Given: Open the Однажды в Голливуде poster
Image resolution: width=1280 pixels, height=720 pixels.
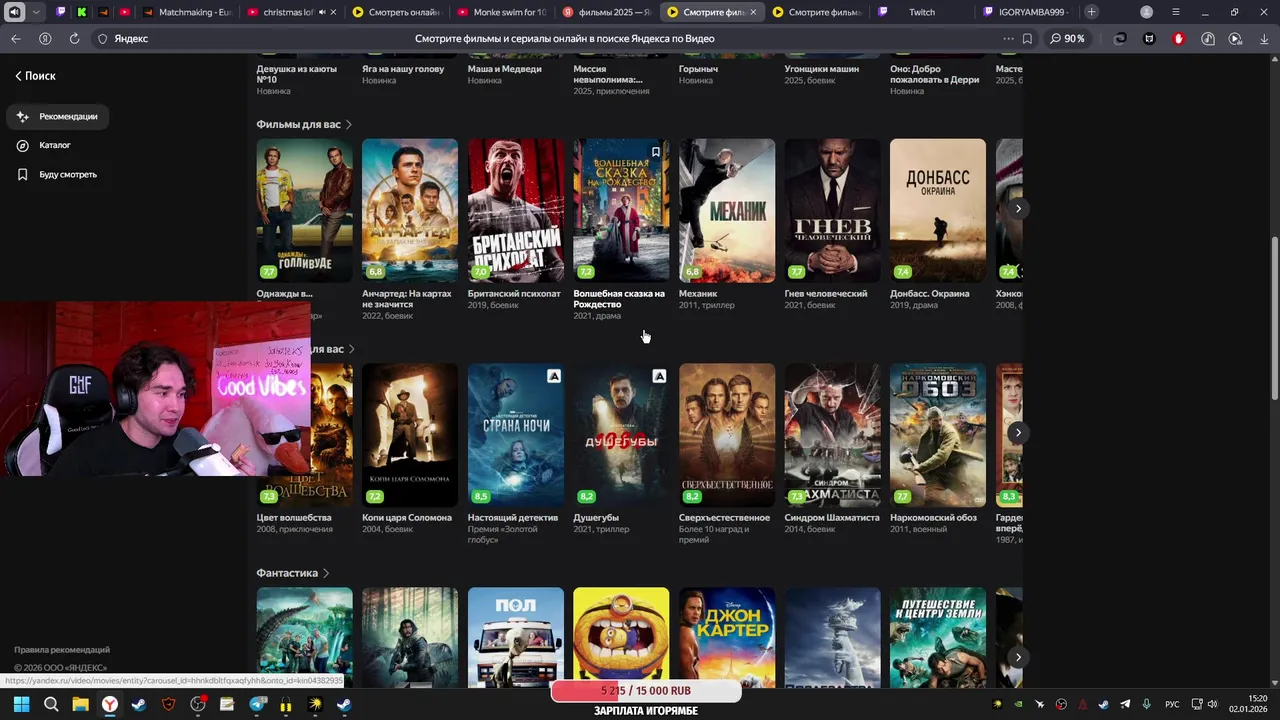Looking at the screenshot, I should (304, 210).
